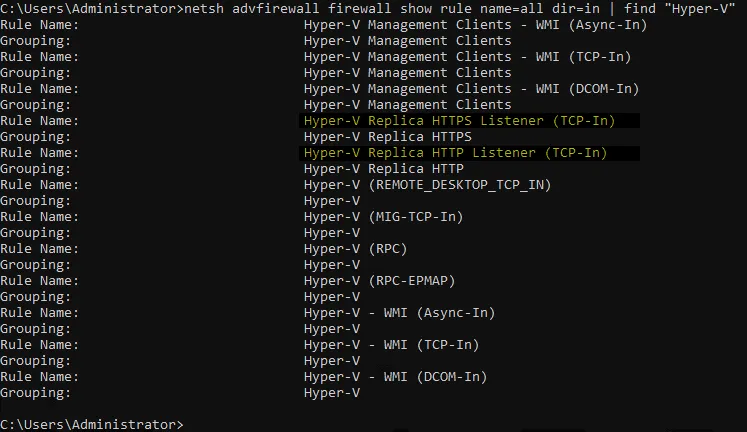
Task: Click the Hyper-V Replica HTTPS grouping value
Action: pyautogui.click(x=387, y=137)
